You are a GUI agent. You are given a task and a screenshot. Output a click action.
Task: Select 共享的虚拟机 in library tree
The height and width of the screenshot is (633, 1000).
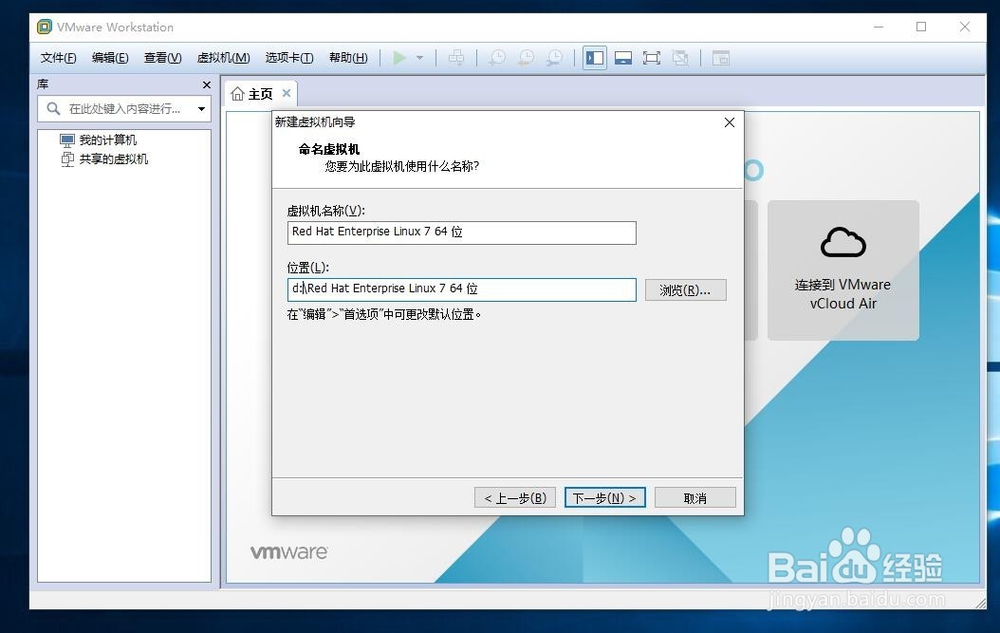click(113, 159)
